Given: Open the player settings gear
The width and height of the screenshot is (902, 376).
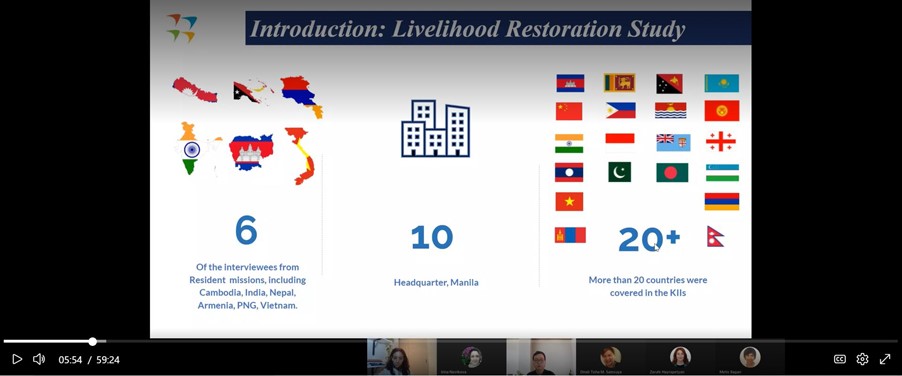Looking at the screenshot, I should tap(862, 359).
